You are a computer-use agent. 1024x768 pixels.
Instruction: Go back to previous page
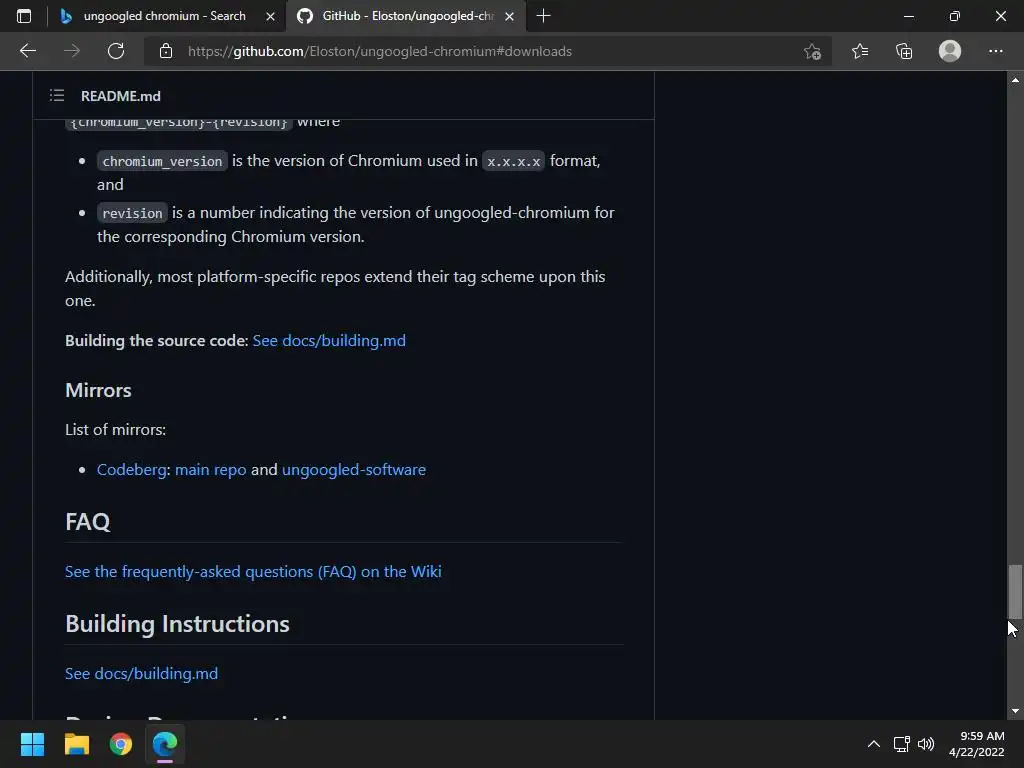pyautogui.click(x=27, y=51)
